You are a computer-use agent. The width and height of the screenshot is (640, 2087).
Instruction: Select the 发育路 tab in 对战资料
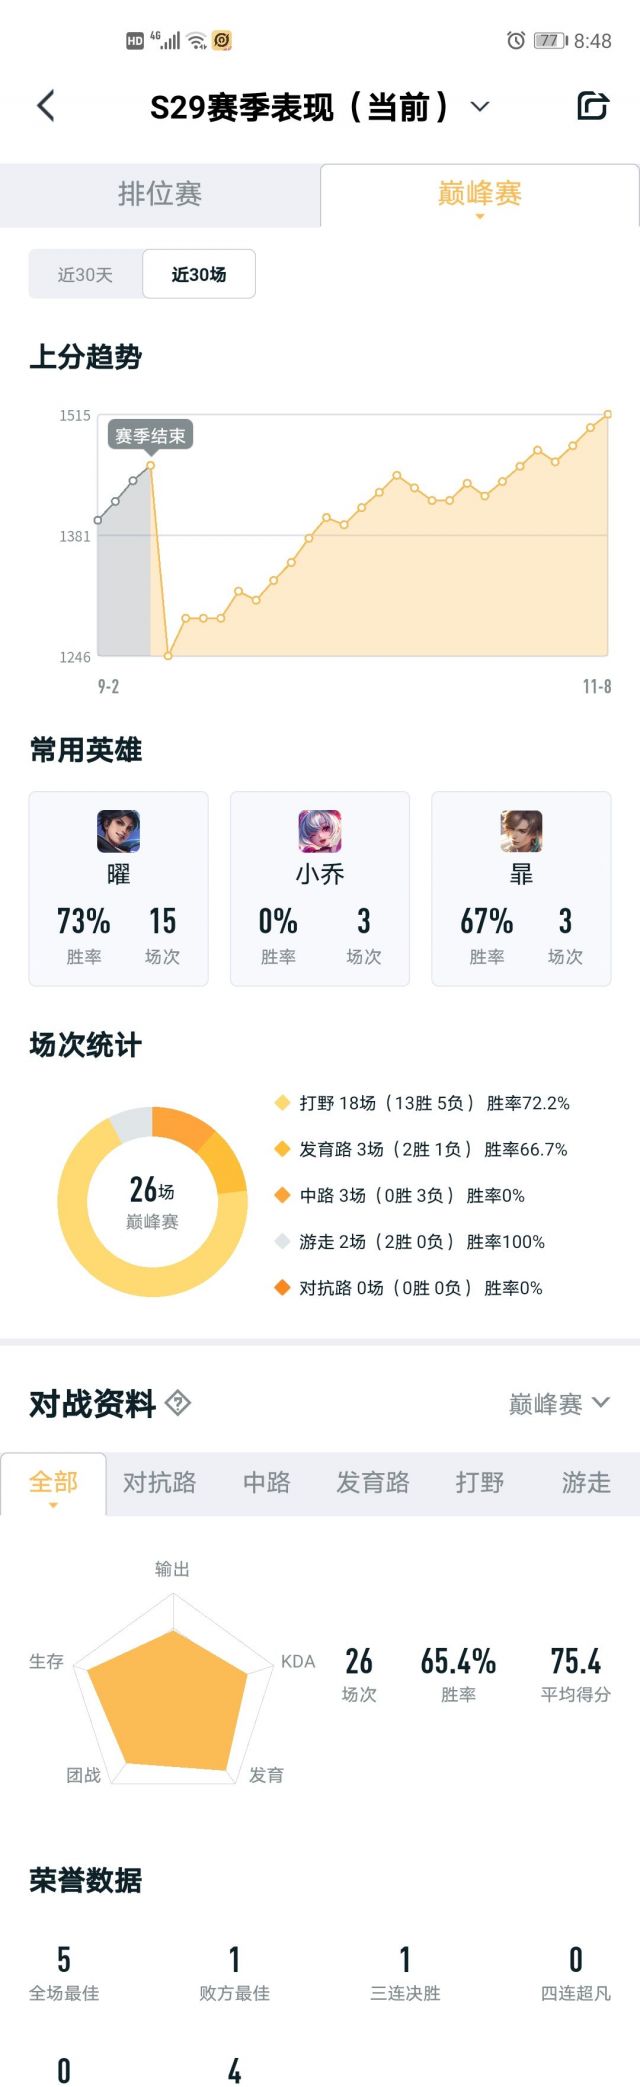click(x=373, y=1483)
